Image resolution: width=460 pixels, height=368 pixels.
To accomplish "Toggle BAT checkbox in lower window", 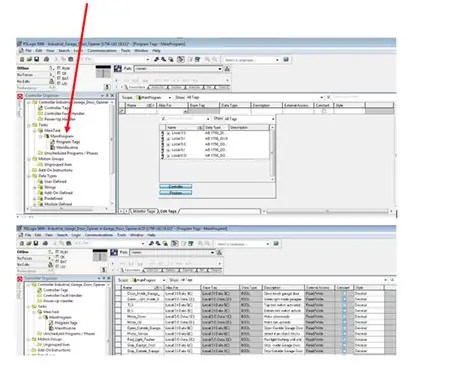I will 57,262.
